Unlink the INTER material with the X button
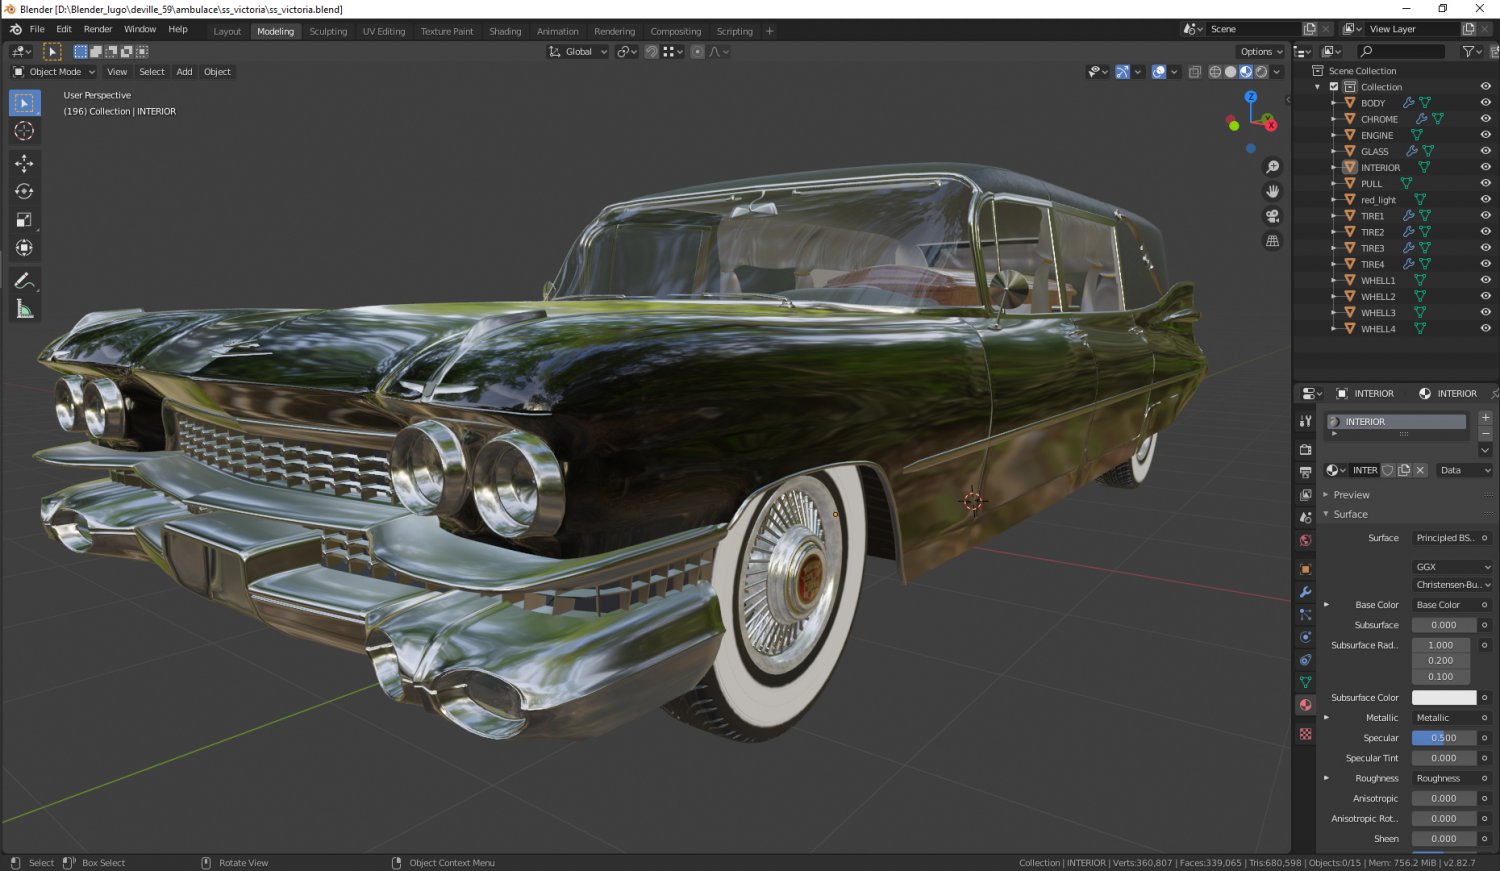This screenshot has height=871, width=1500. 1420,469
